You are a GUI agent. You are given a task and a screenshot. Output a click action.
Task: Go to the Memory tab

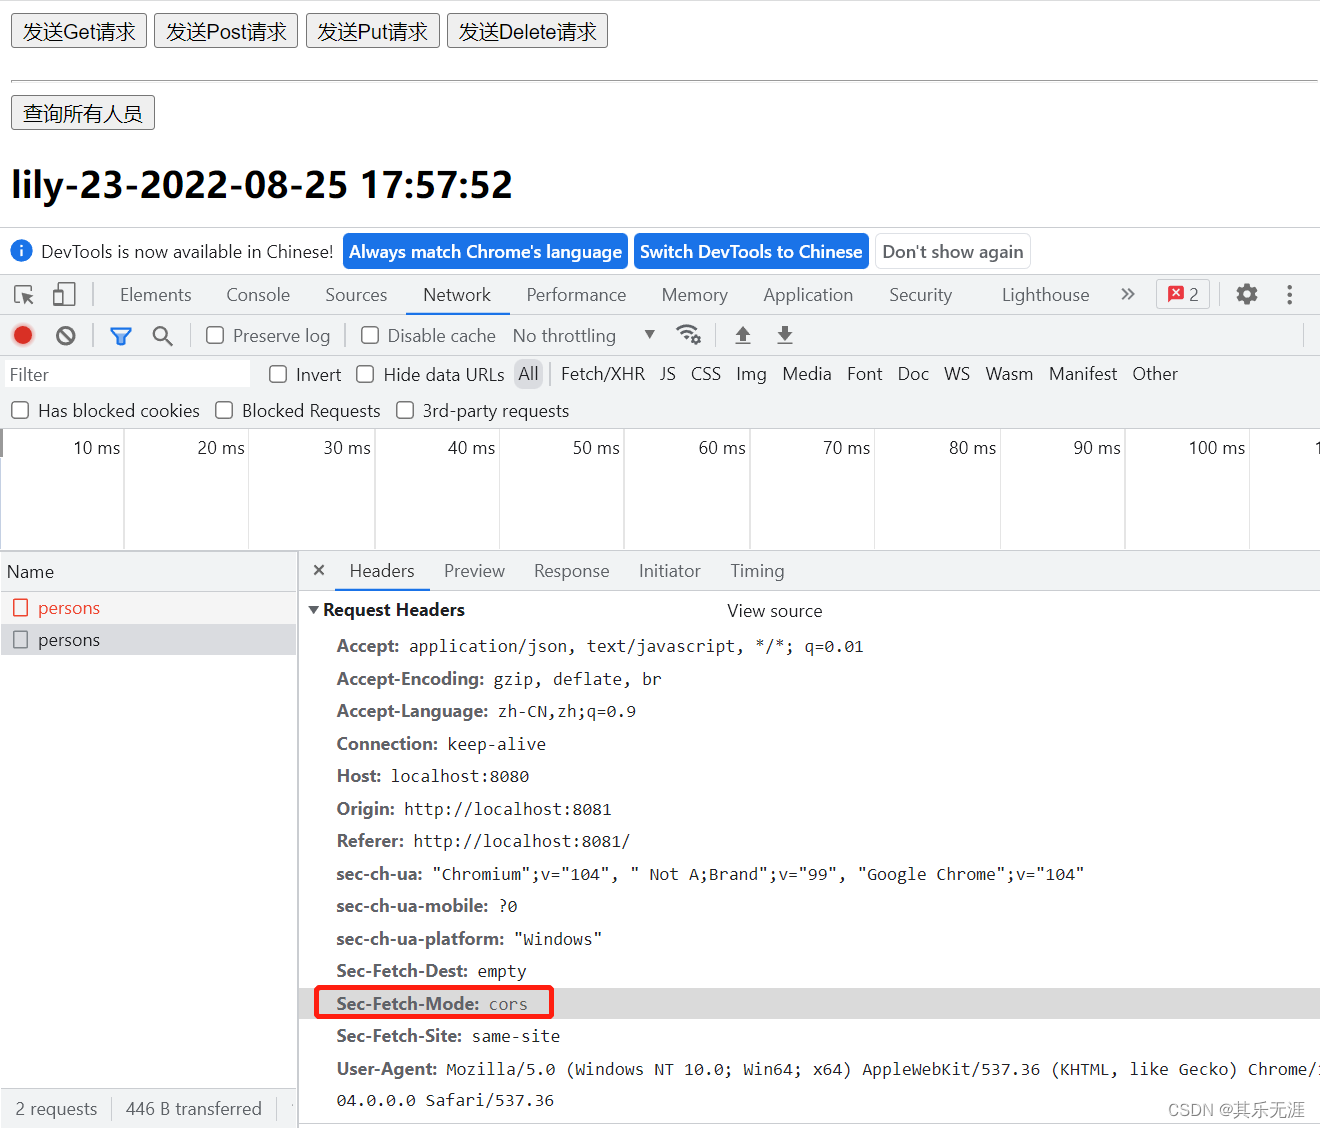point(694,295)
